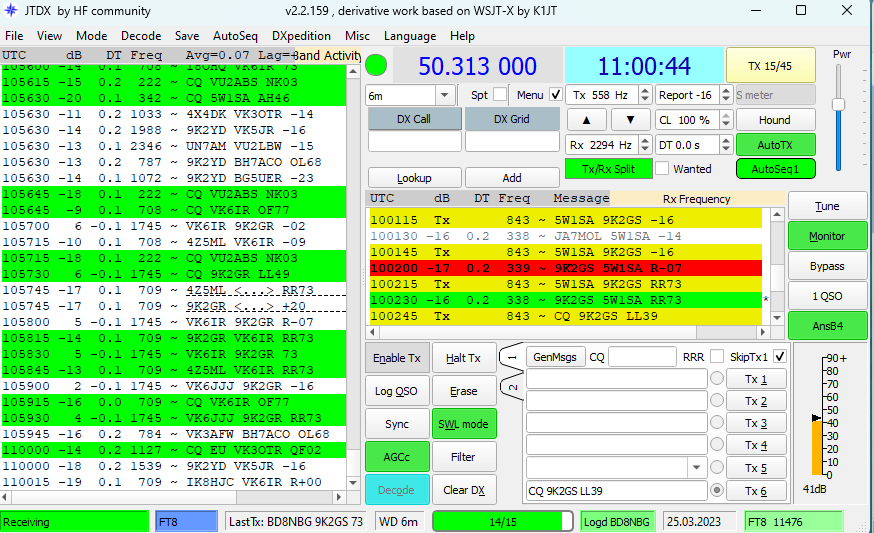Toggle the Monitor button
This screenshot has width=874, height=533.
tap(827, 236)
